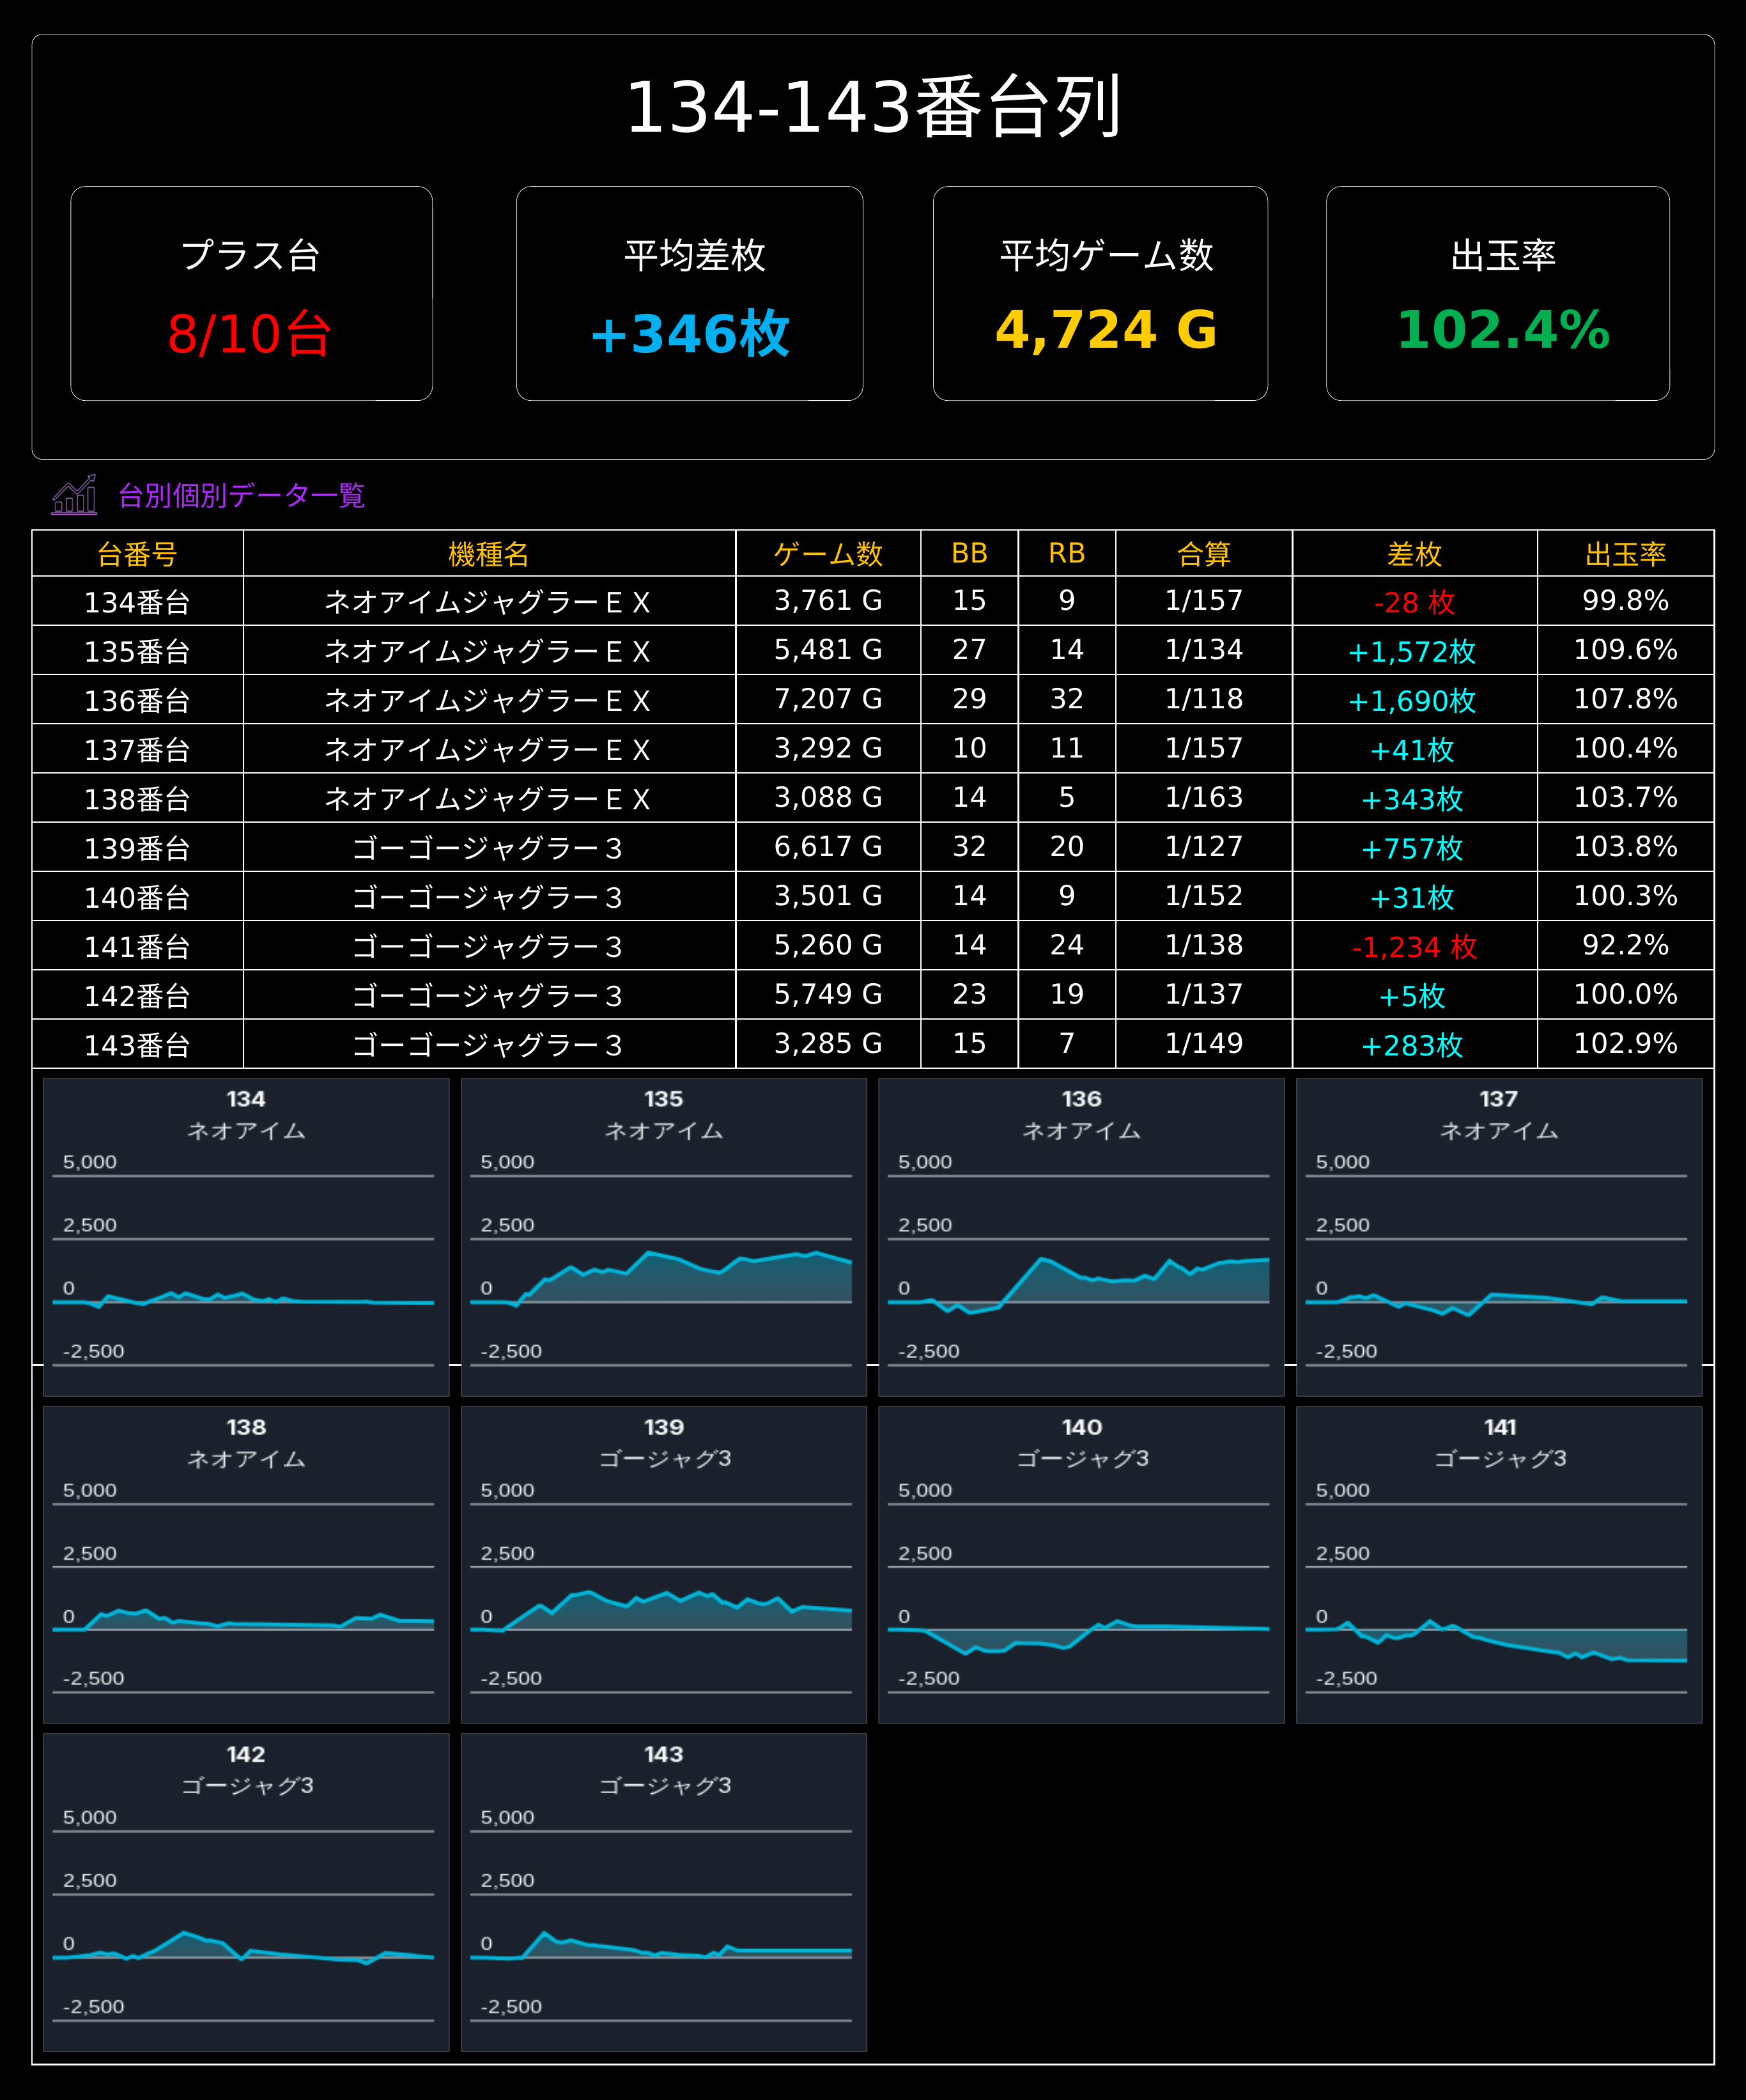
Task: Select the プラス台 8/10台 summary card
Action: pyautogui.click(x=251, y=293)
